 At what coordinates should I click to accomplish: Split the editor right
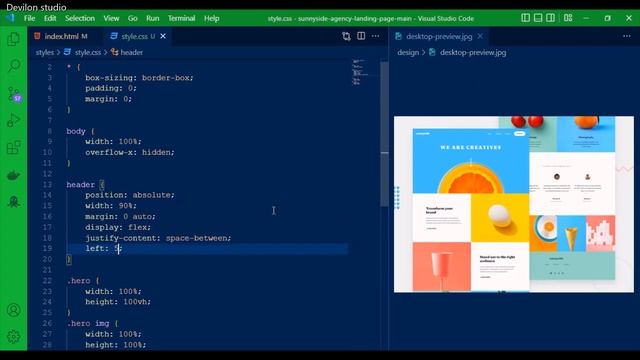coord(361,36)
